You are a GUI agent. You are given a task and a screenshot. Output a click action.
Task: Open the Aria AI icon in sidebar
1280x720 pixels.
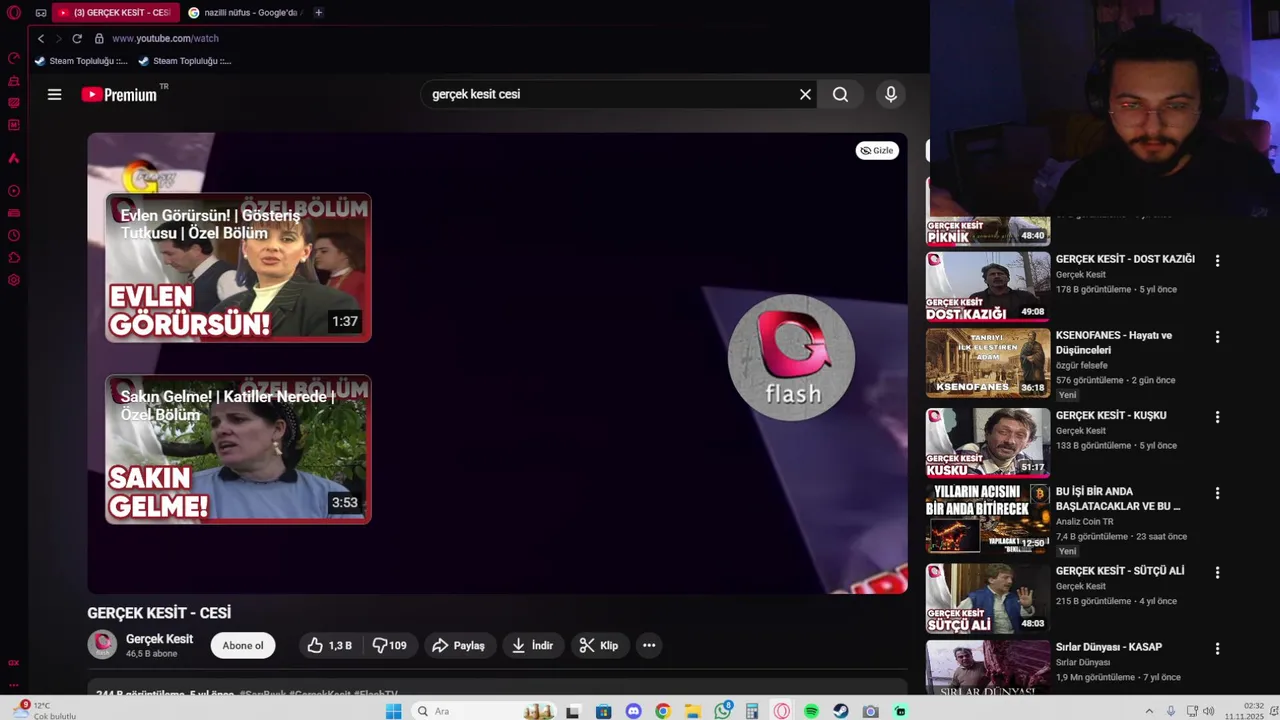point(14,158)
